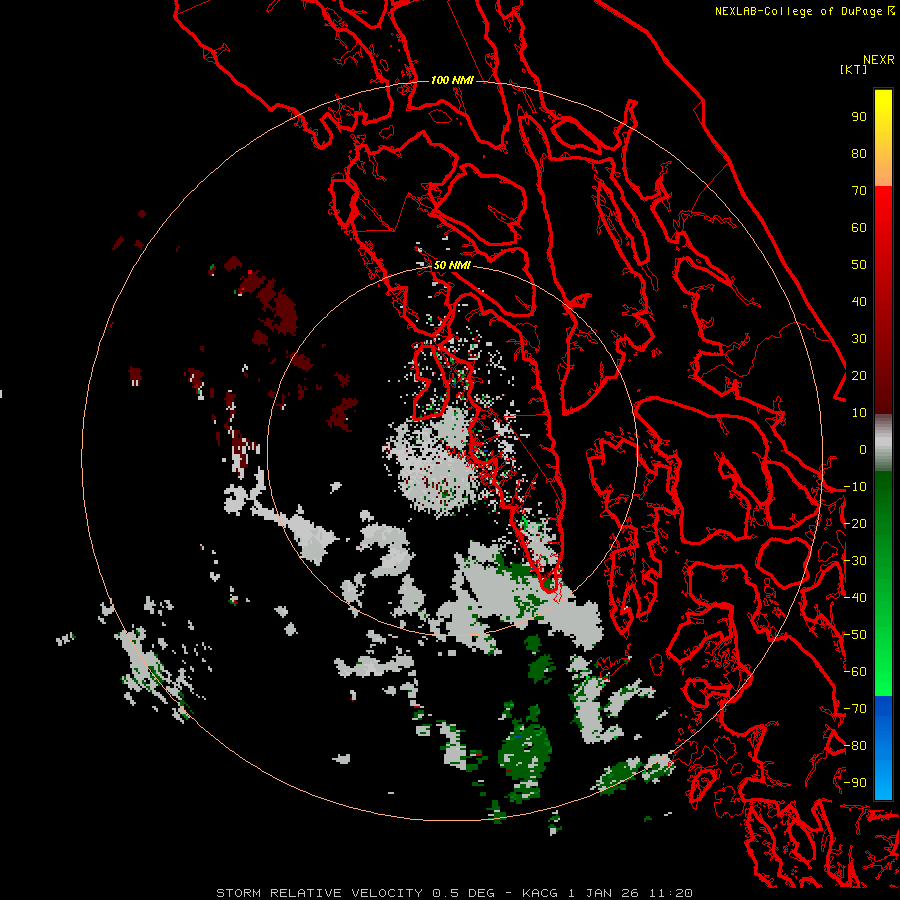This screenshot has width=900, height=900.
Task: Click the 1 JAN 26 date text
Action: click(603, 893)
